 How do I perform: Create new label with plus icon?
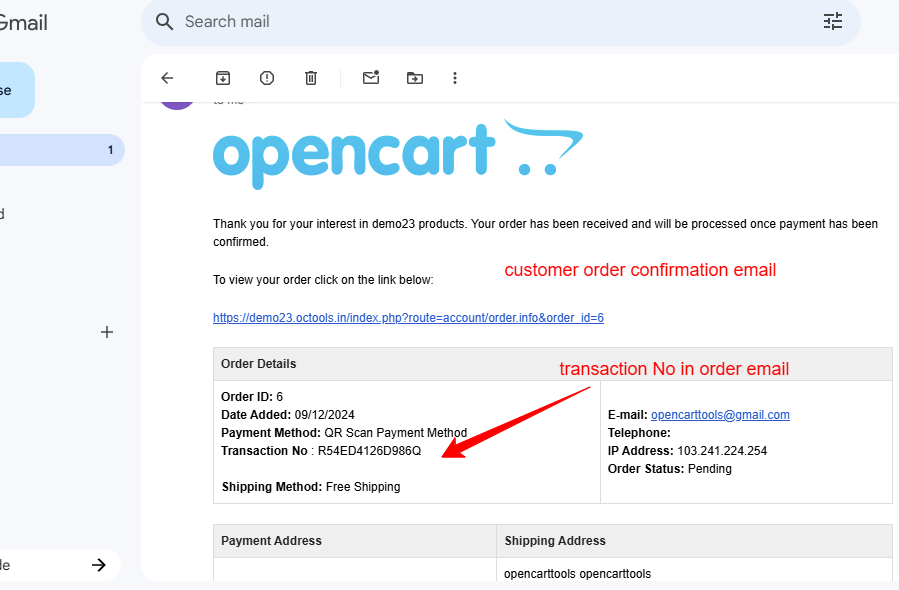[x=107, y=332]
